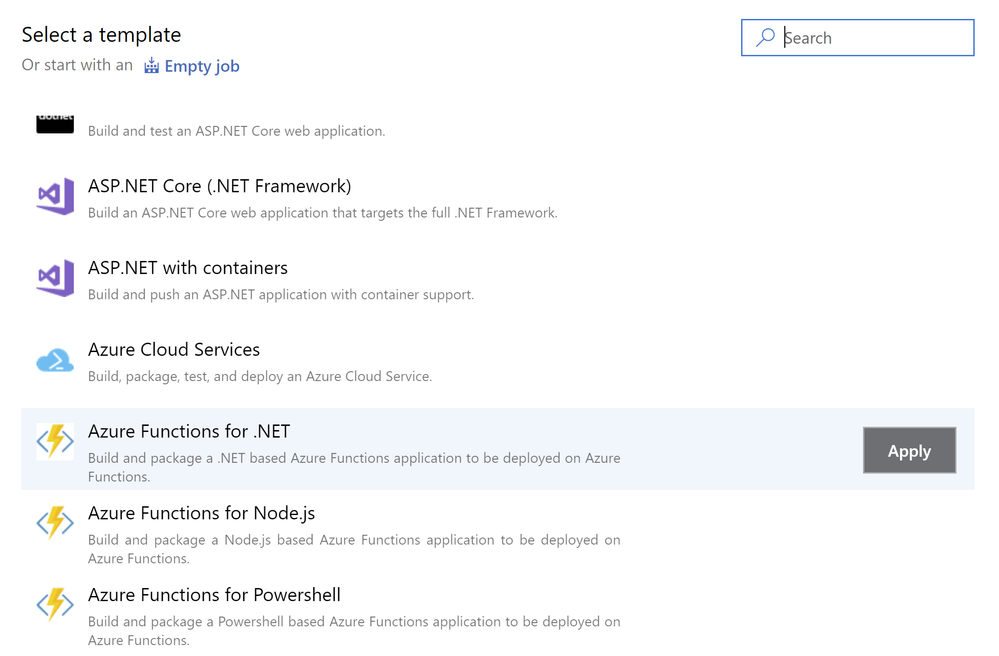999x656 pixels.
Task: Click the ASP.NET Core web application description
Action: (236, 131)
